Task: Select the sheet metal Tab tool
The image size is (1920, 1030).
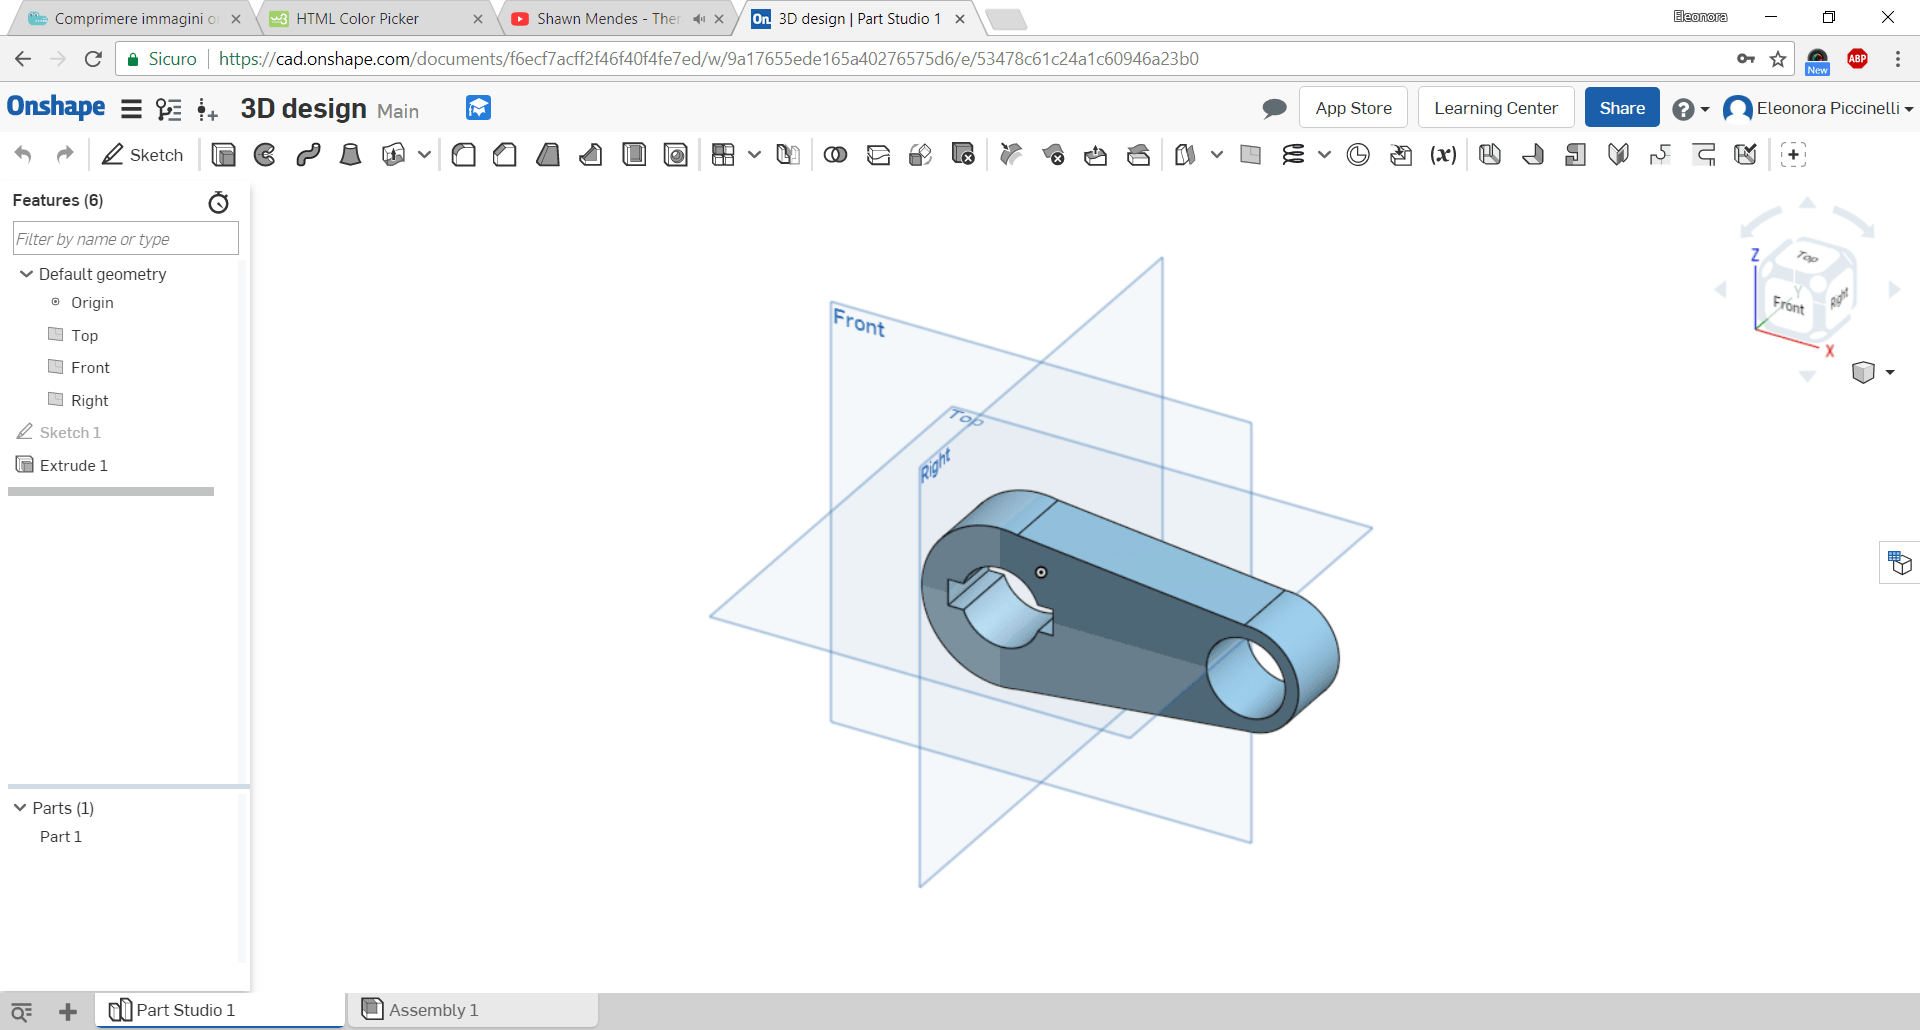Action: tap(1575, 155)
